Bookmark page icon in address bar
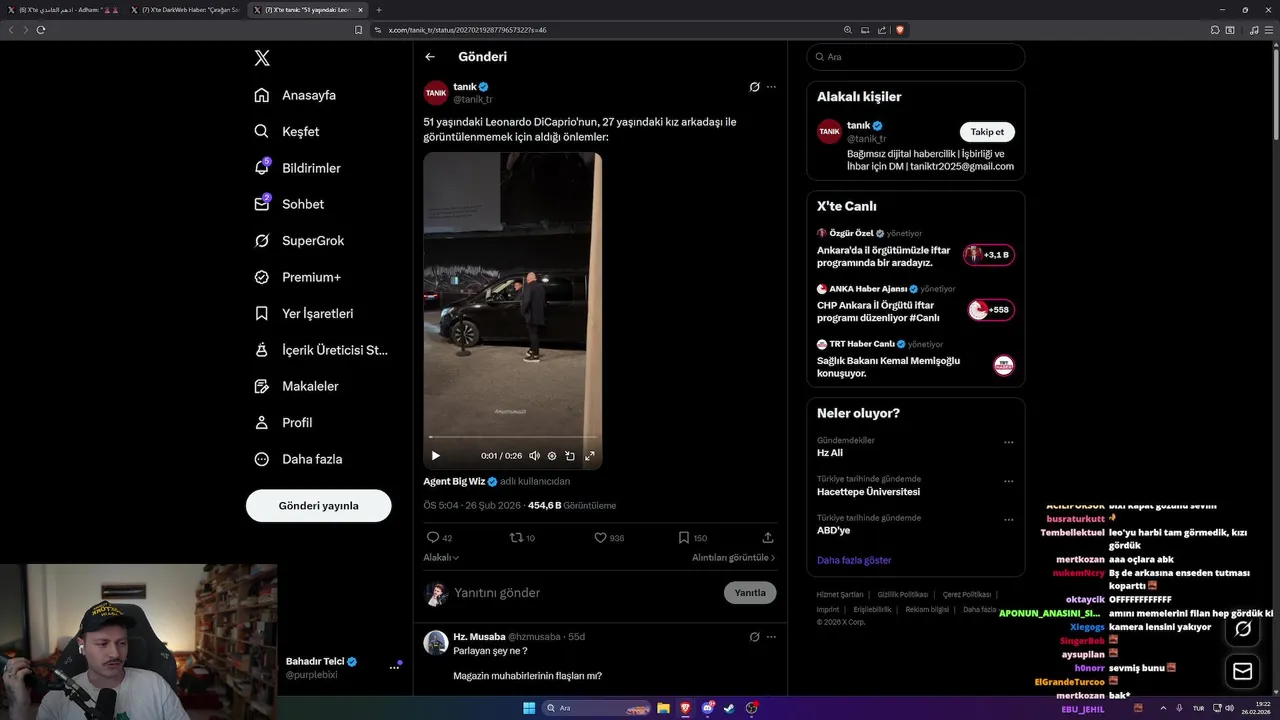Viewport: 1280px width, 720px height. tap(359, 30)
